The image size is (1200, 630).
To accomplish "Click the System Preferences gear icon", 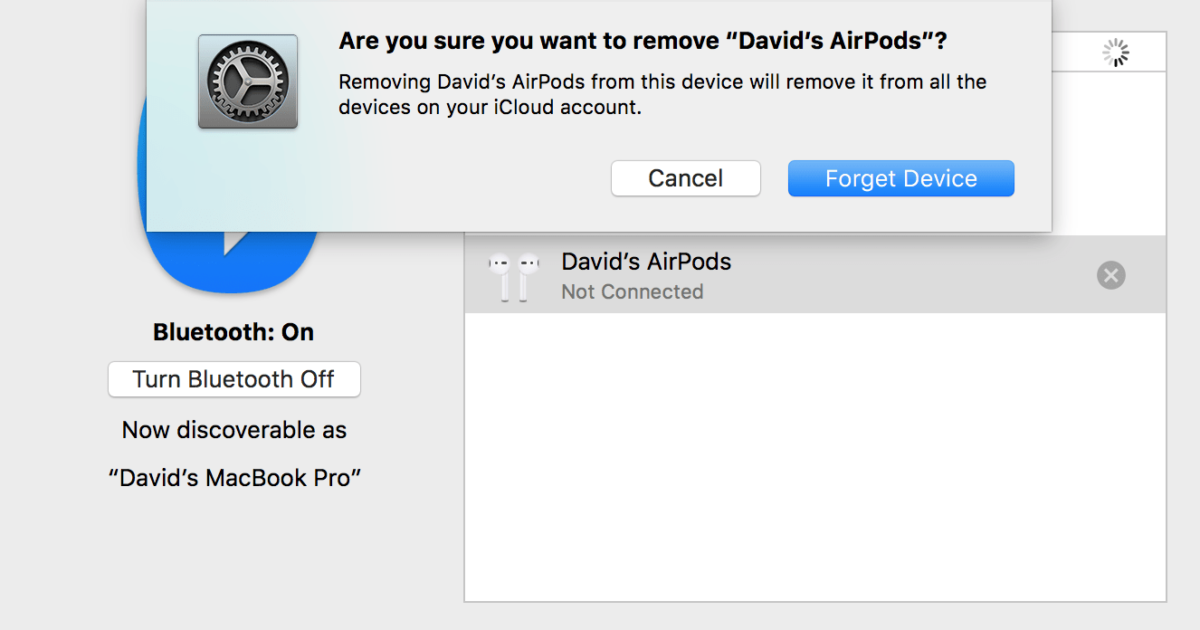I will point(248,82).
